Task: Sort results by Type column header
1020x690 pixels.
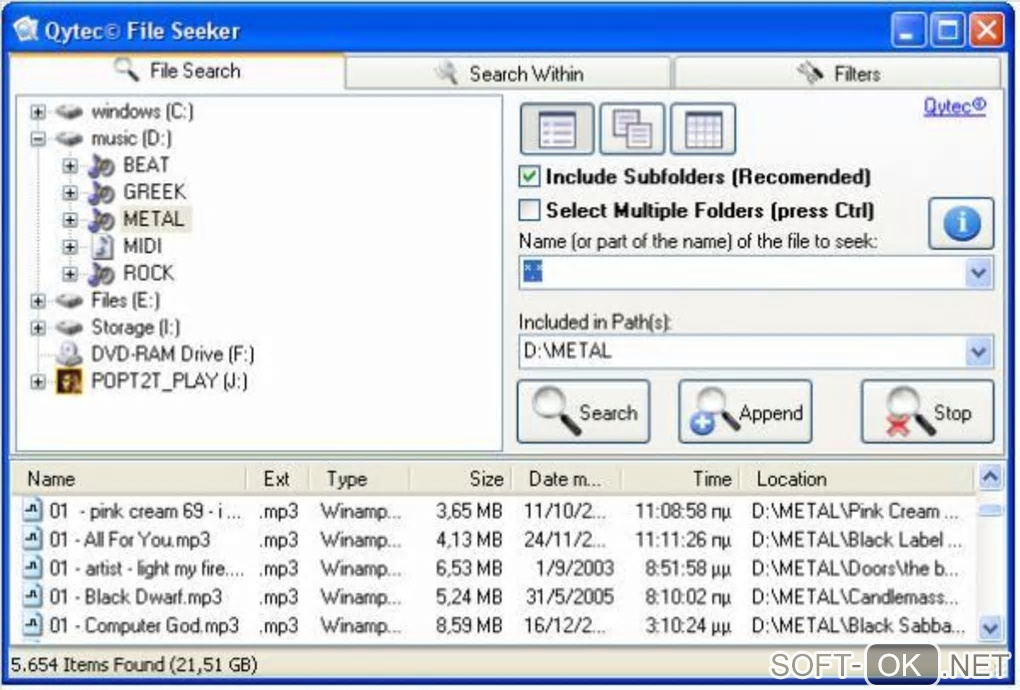Action: click(360, 479)
